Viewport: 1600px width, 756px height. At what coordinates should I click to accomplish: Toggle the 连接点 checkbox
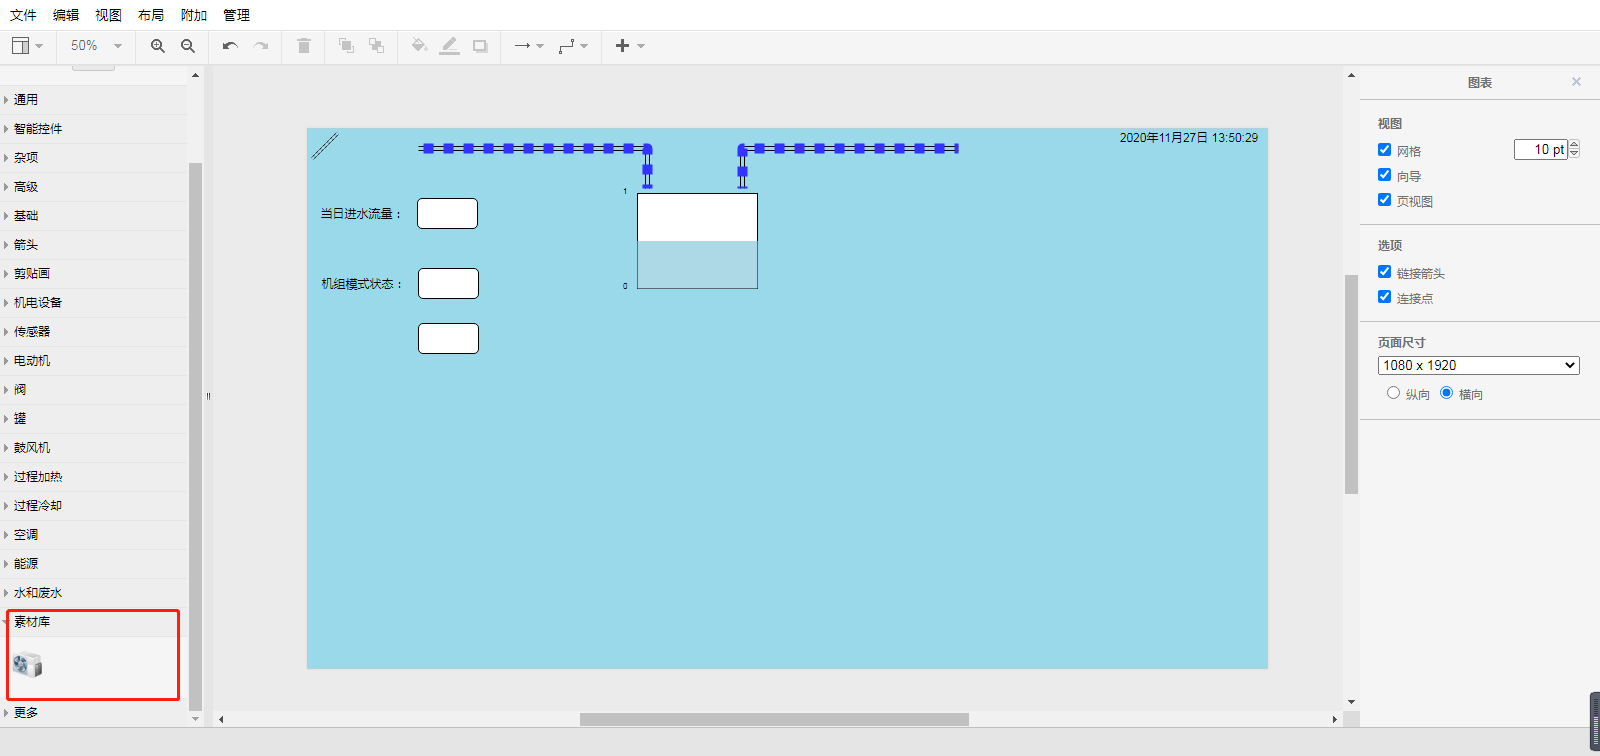[1384, 297]
